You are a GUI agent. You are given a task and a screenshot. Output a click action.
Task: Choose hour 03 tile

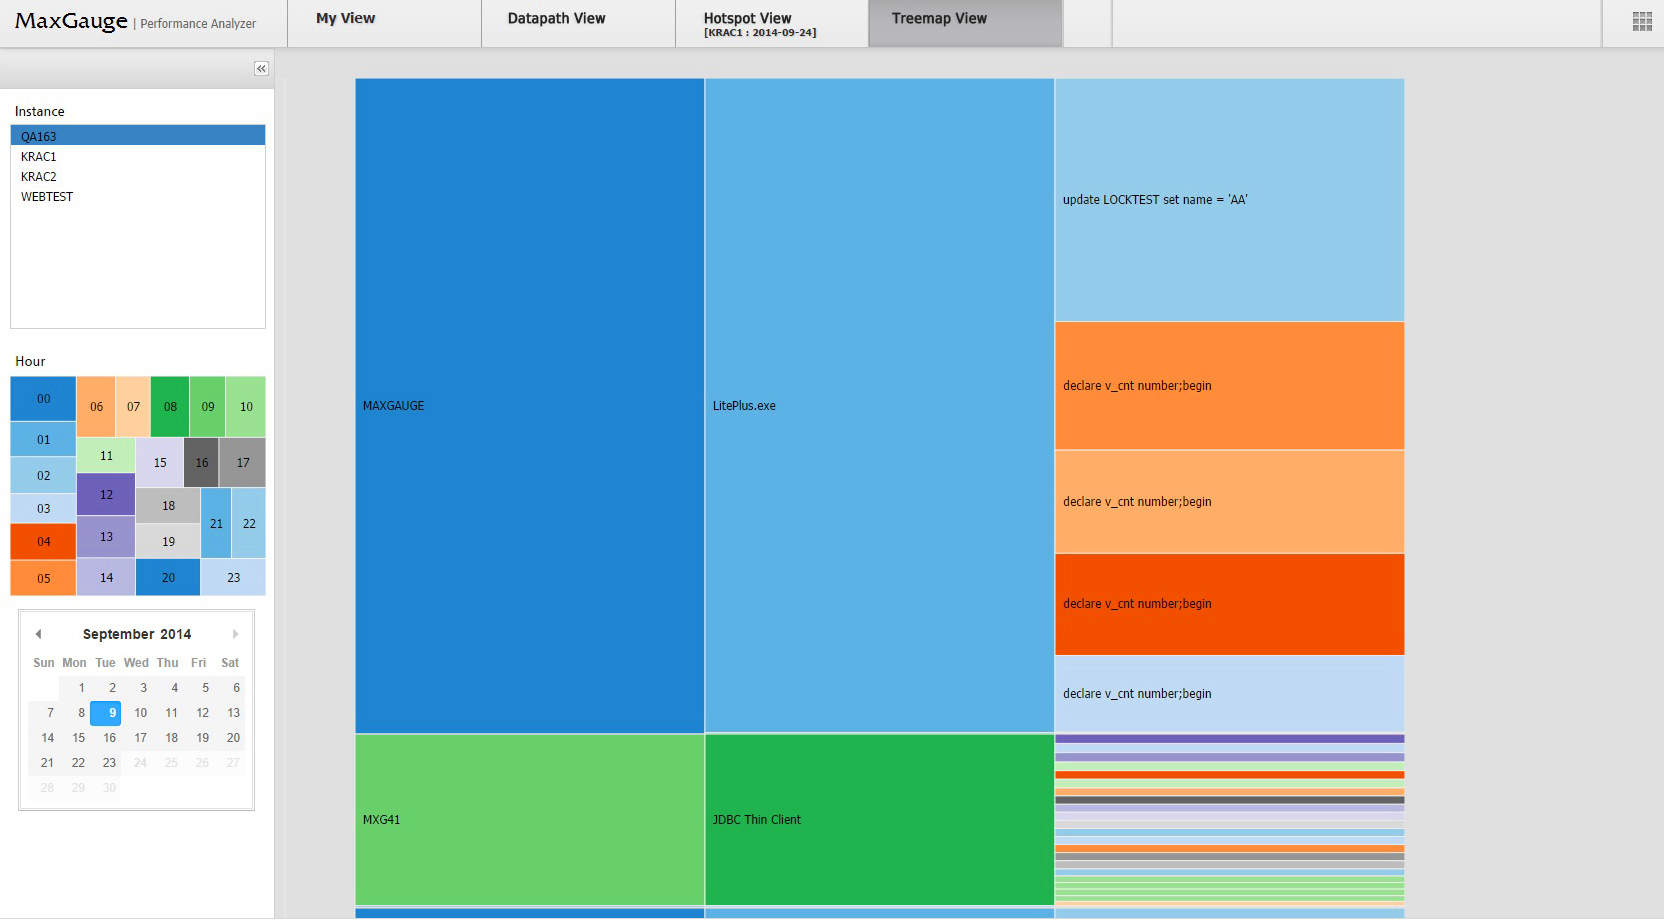click(x=43, y=508)
